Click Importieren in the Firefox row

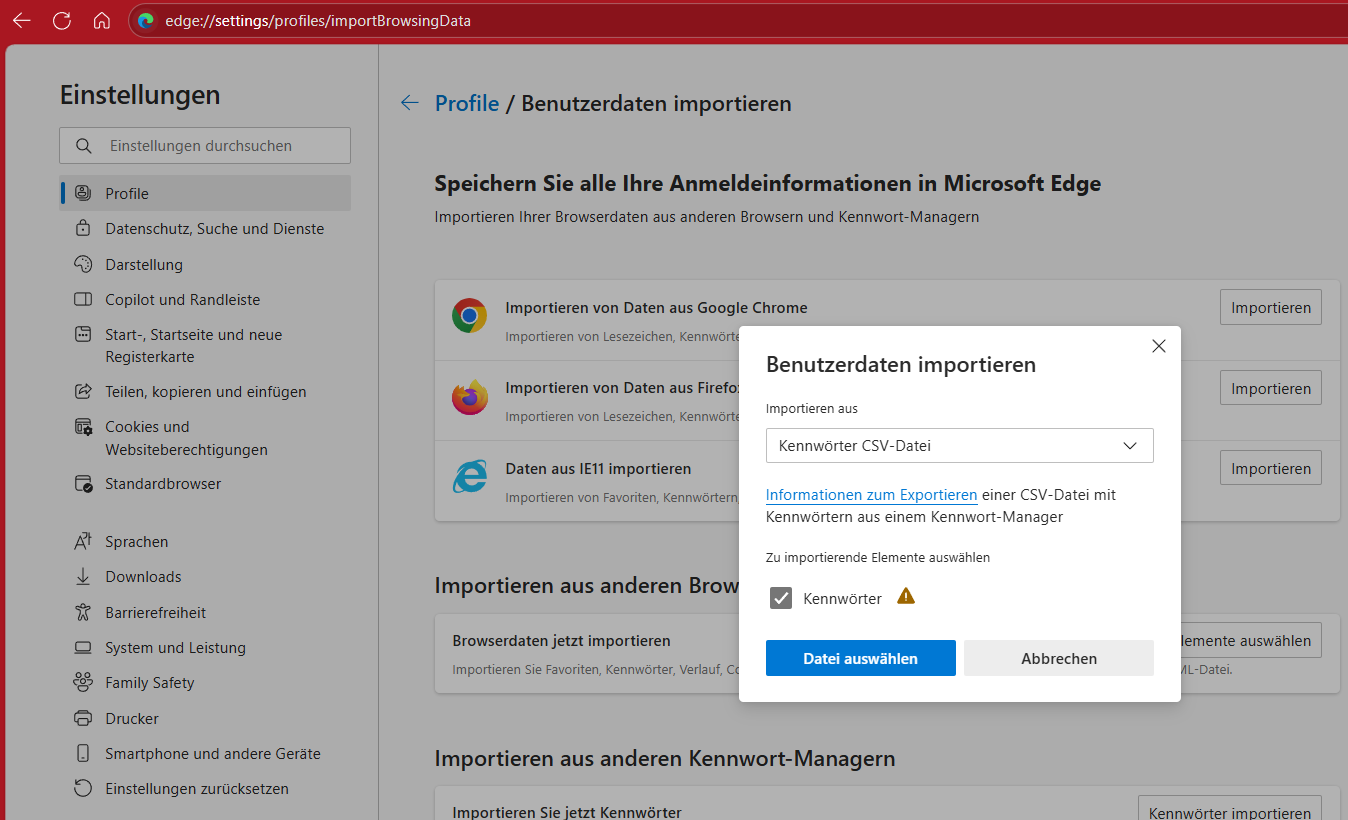(1271, 388)
